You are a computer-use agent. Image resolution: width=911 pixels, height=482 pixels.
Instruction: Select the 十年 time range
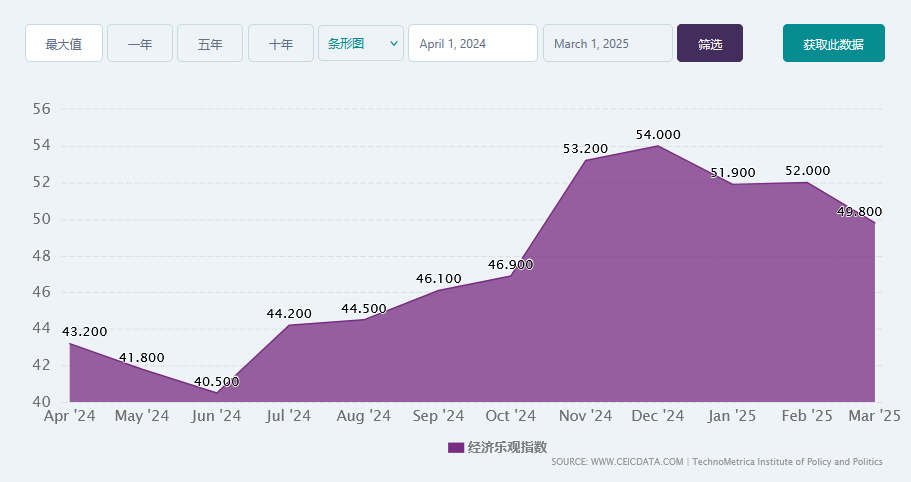coord(281,44)
